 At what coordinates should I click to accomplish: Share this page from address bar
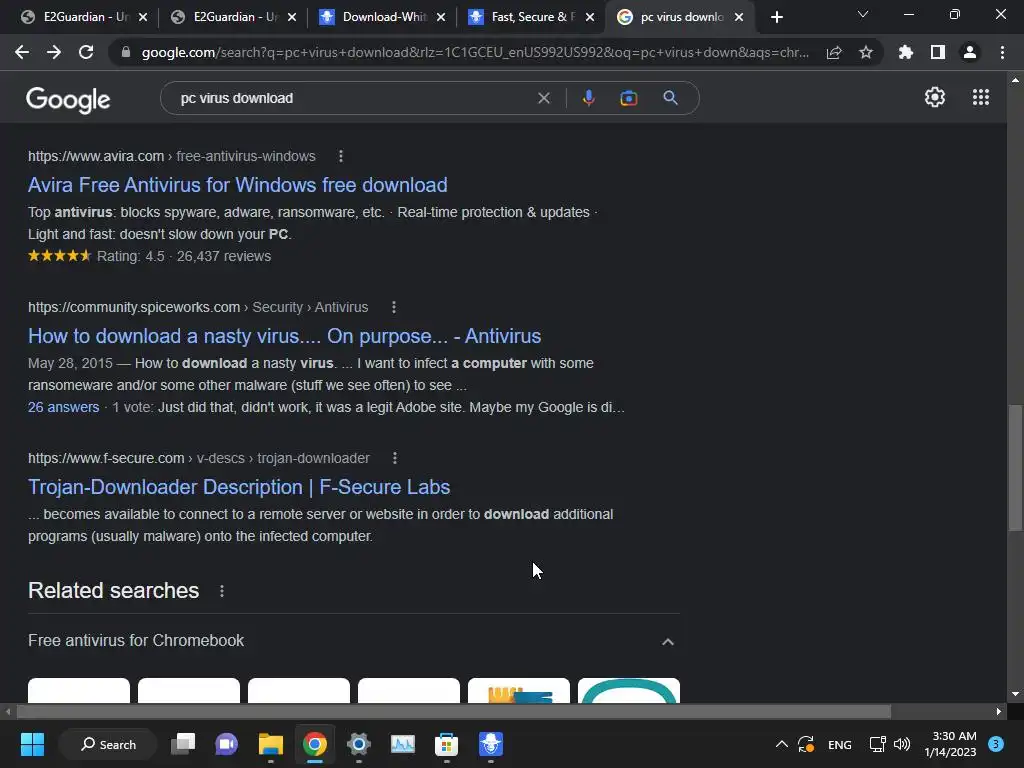tap(834, 52)
